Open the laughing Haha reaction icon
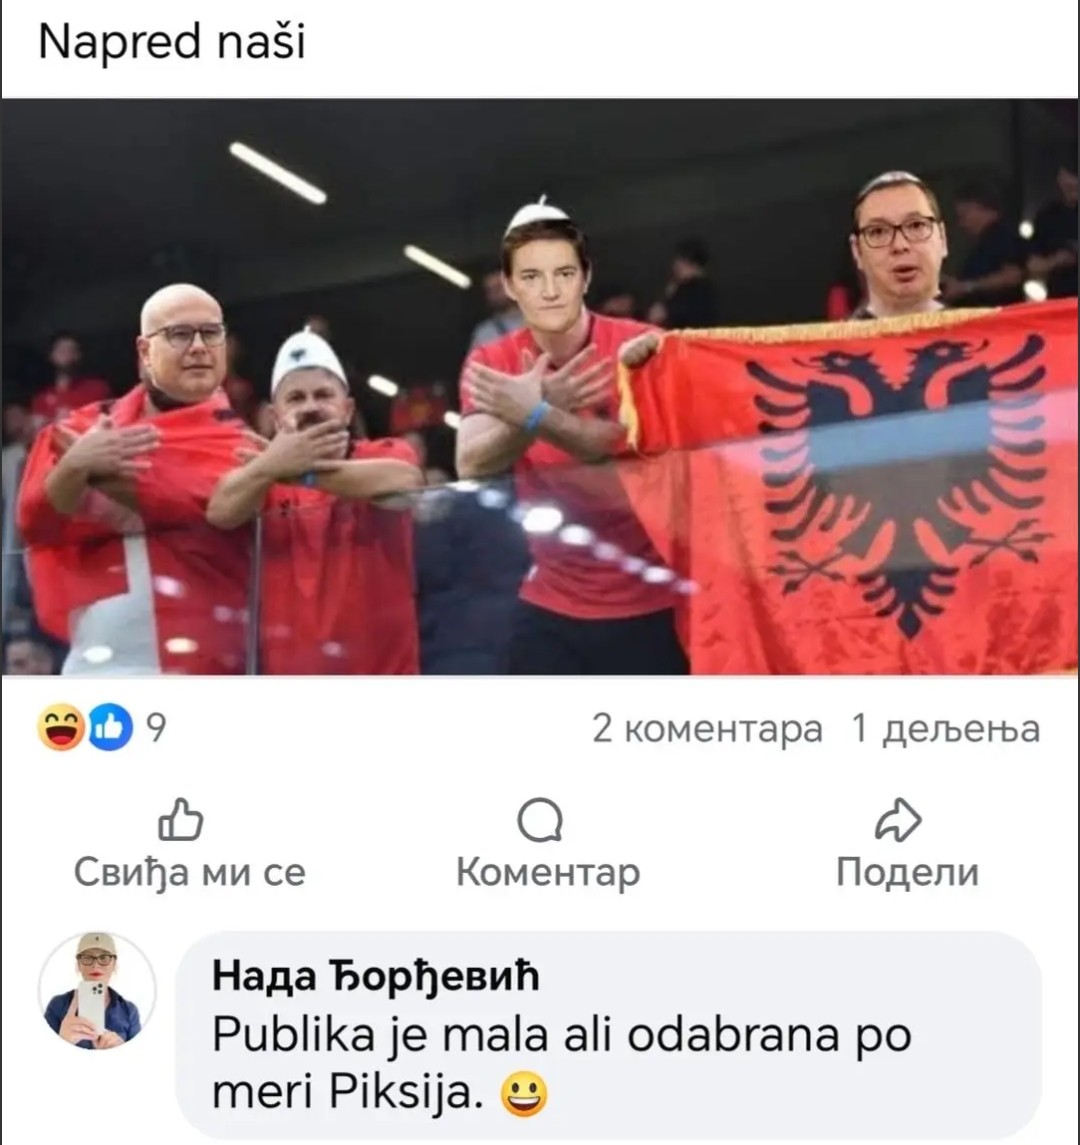This screenshot has width=1080, height=1145. pos(61,727)
